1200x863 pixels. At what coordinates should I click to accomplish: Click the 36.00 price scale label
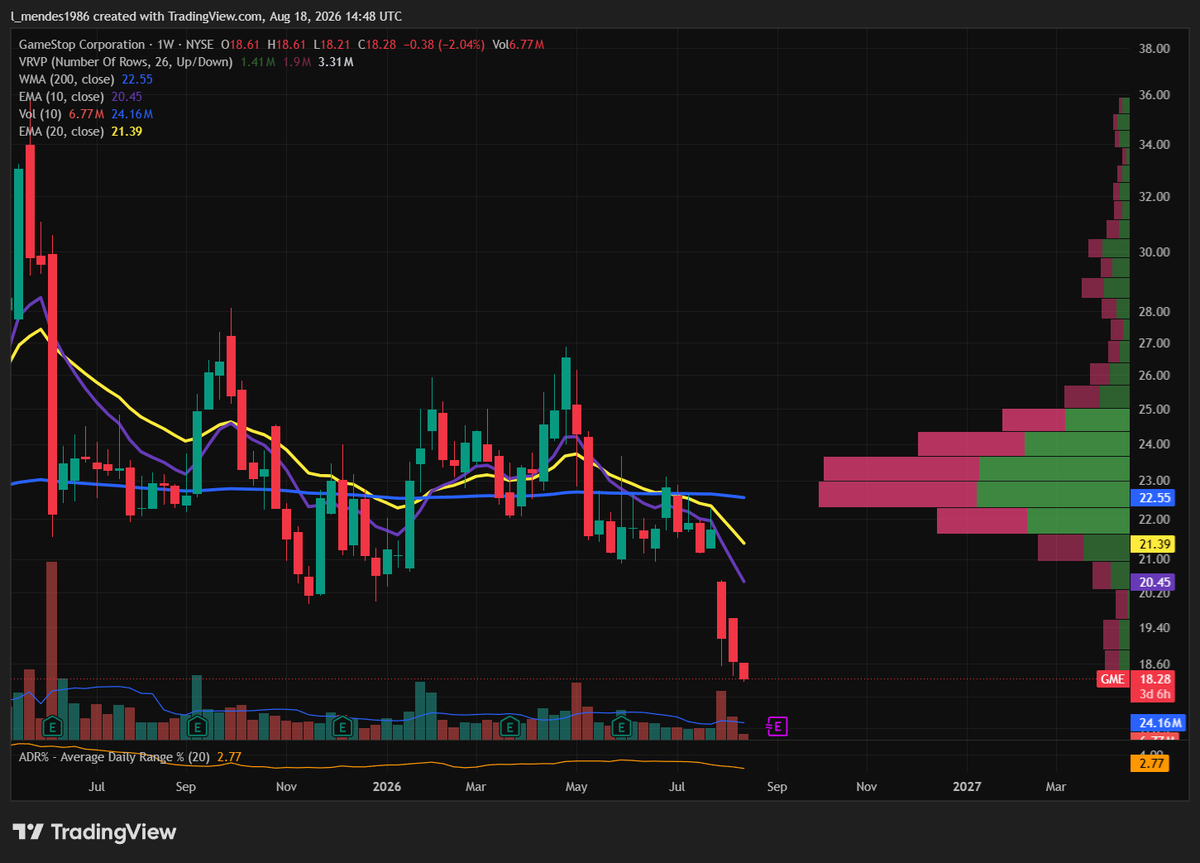pyautogui.click(x=1155, y=96)
